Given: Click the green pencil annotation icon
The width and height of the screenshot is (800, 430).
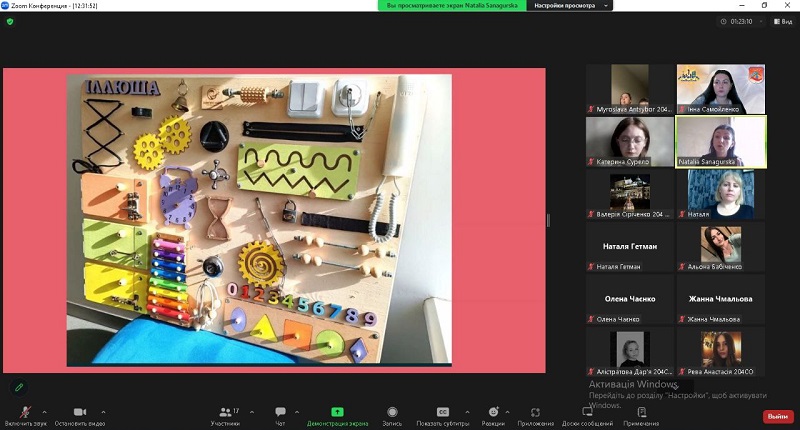Looking at the screenshot, I should [18, 387].
